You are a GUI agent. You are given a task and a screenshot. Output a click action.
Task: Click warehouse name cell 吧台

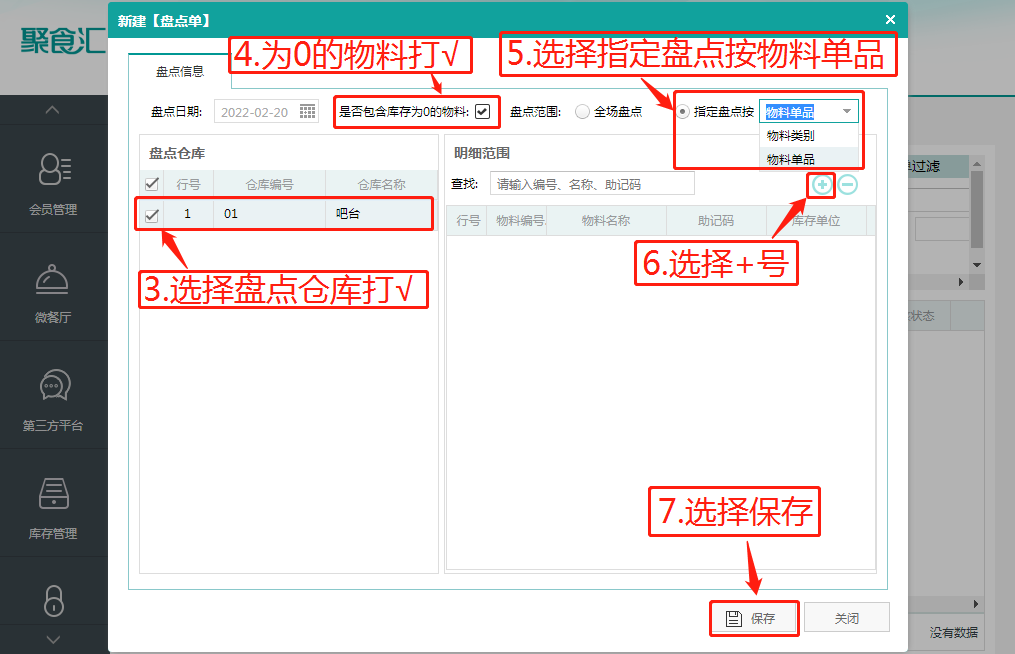(x=379, y=214)
